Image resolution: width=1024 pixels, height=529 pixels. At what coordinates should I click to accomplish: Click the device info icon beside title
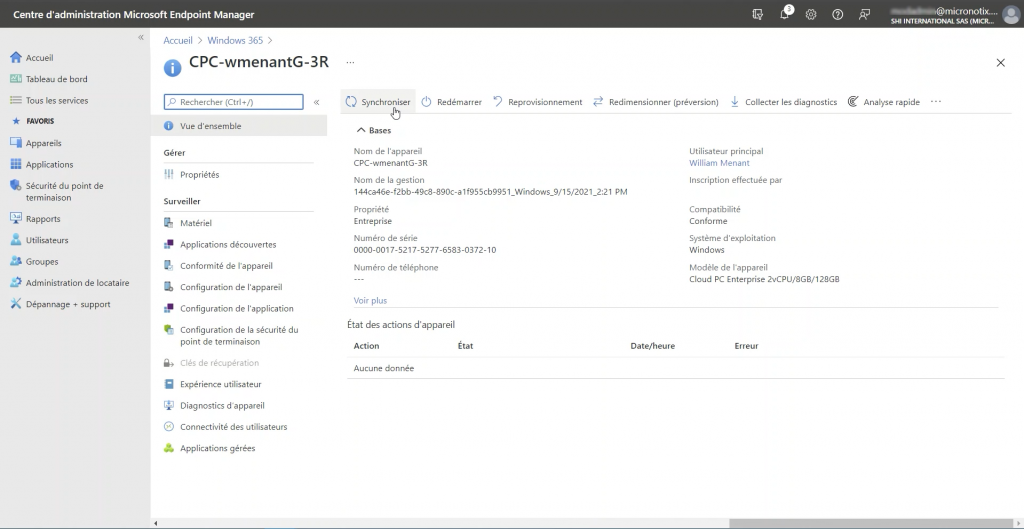[172, 67]
